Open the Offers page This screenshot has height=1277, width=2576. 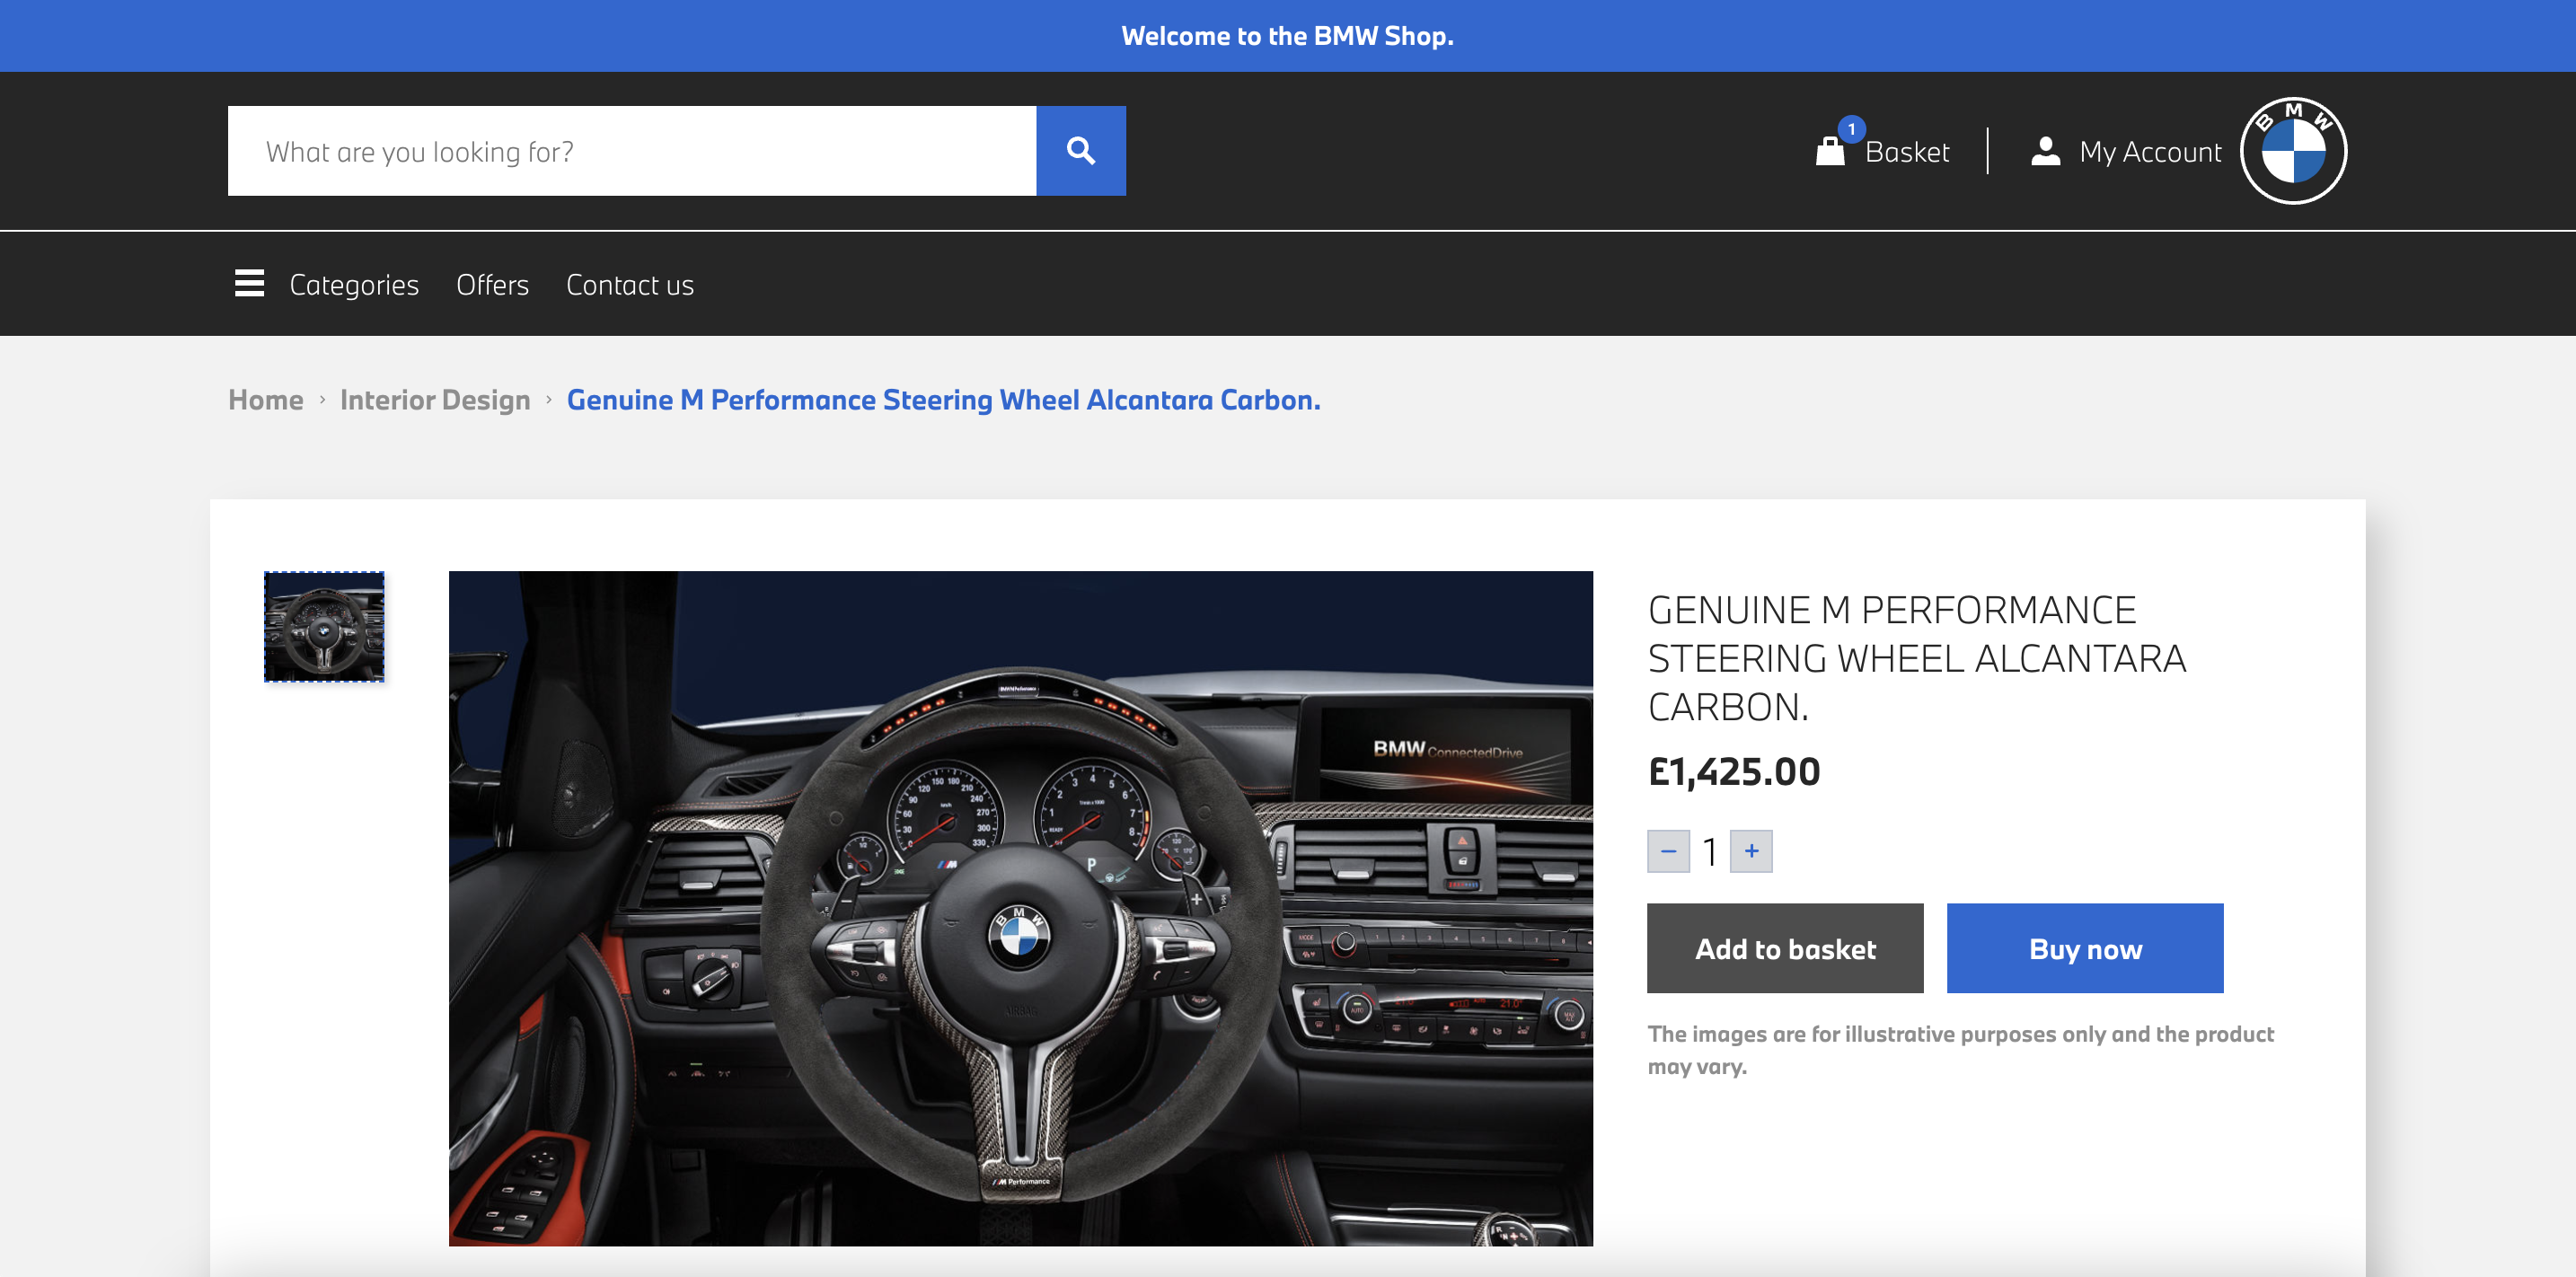point(492,285)
